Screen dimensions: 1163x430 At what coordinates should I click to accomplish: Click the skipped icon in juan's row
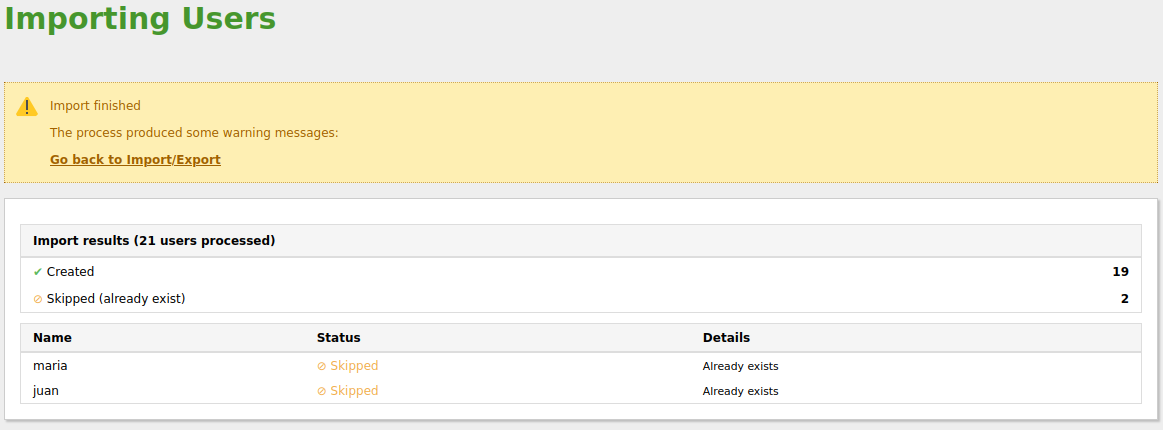click(321, 391)
